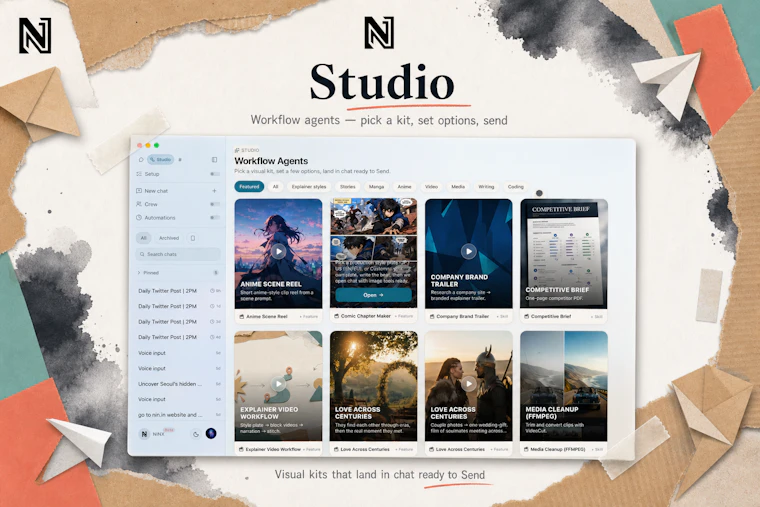The height and width of the screenshot is (507, 760).
Task: Click the Media Cleanup (FFMPEG) footer icon
Action: [526, 449]
